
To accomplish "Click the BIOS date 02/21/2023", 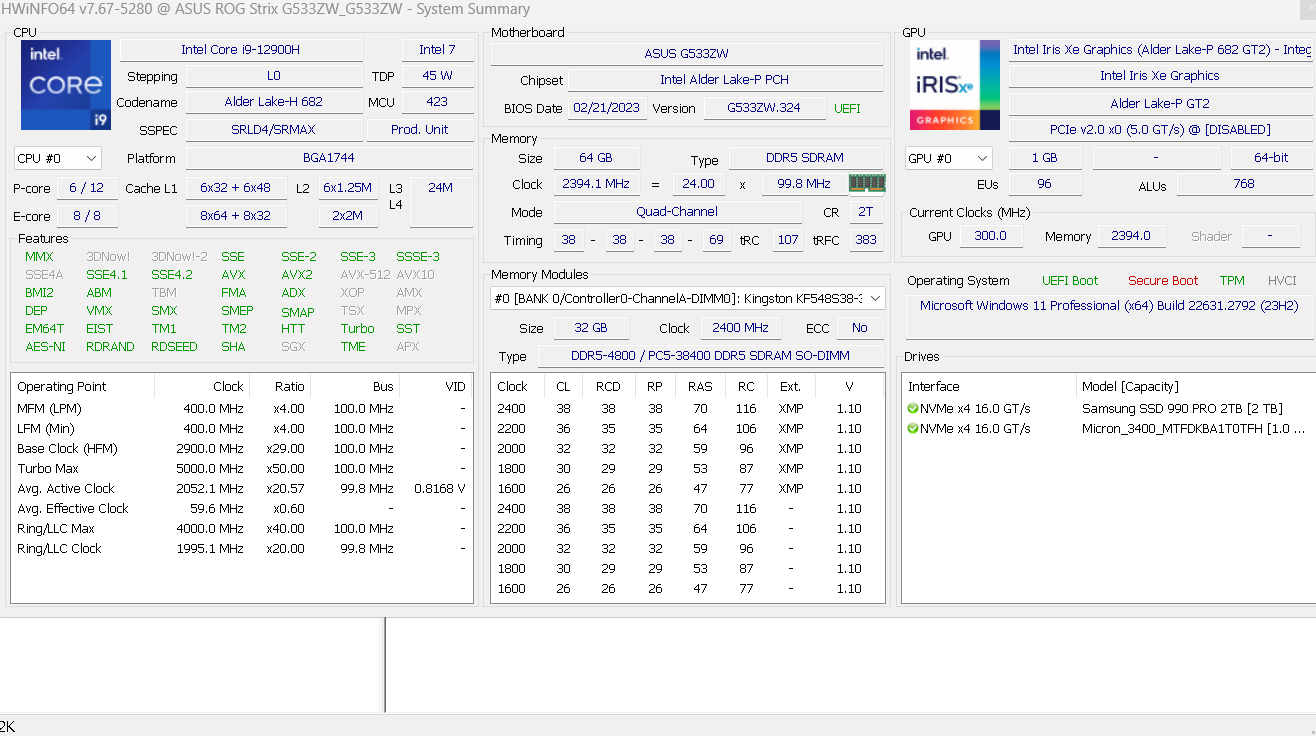I will pos(608,108).
